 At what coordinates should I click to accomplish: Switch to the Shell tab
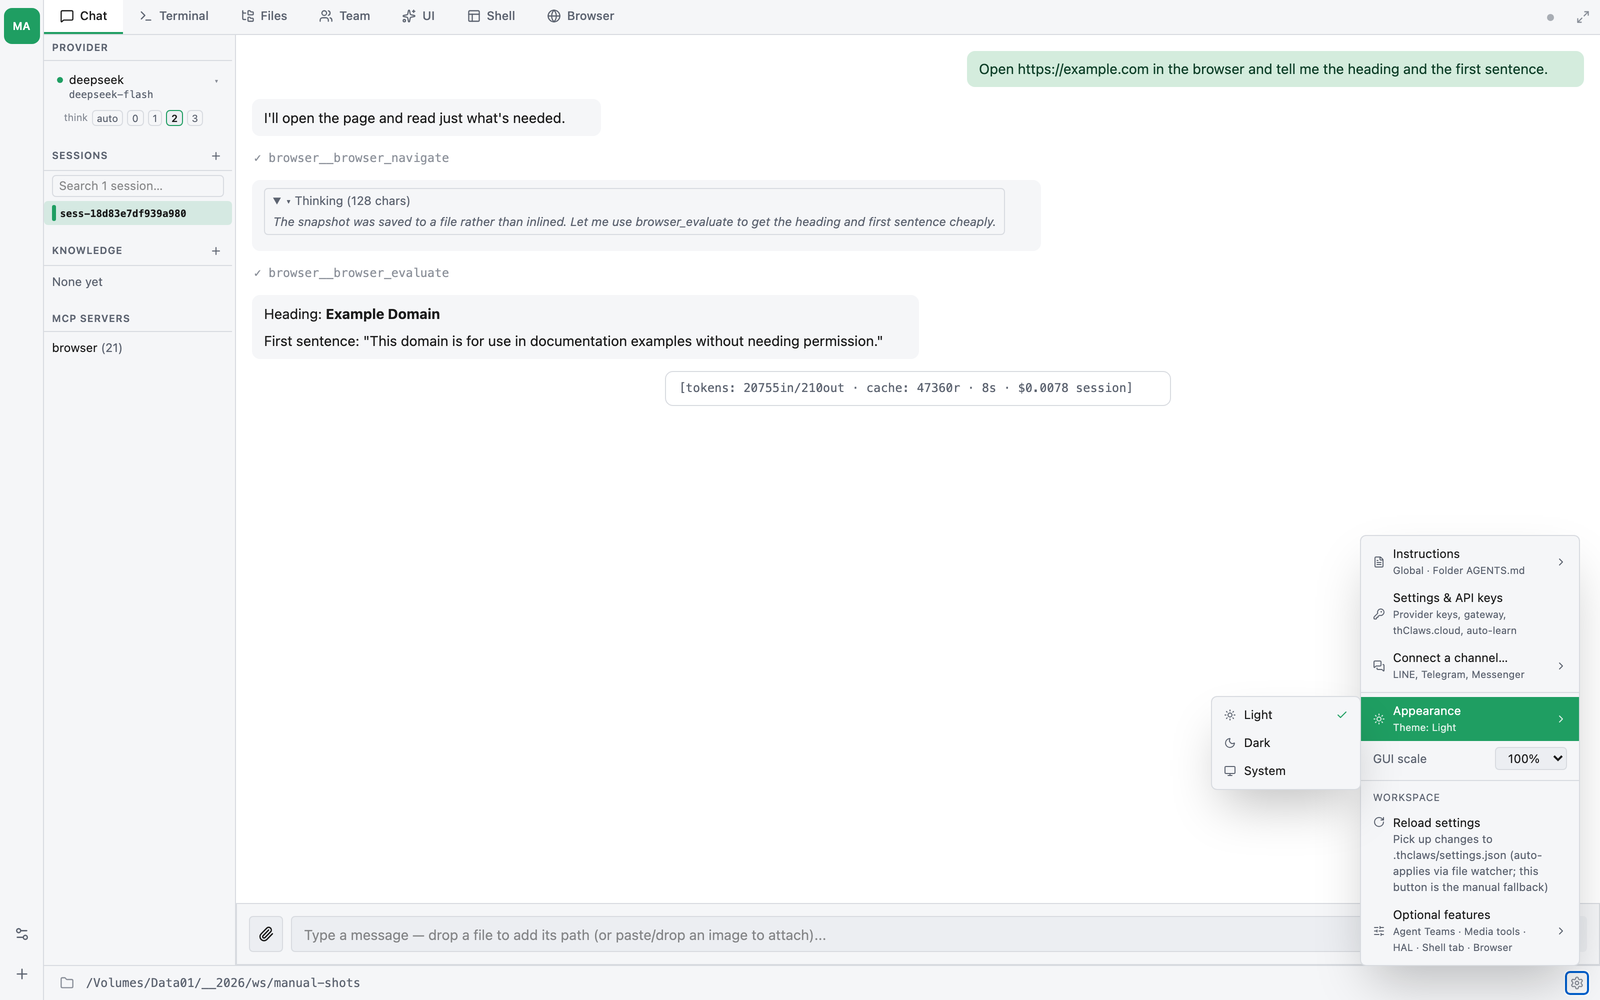click(491, 16)
